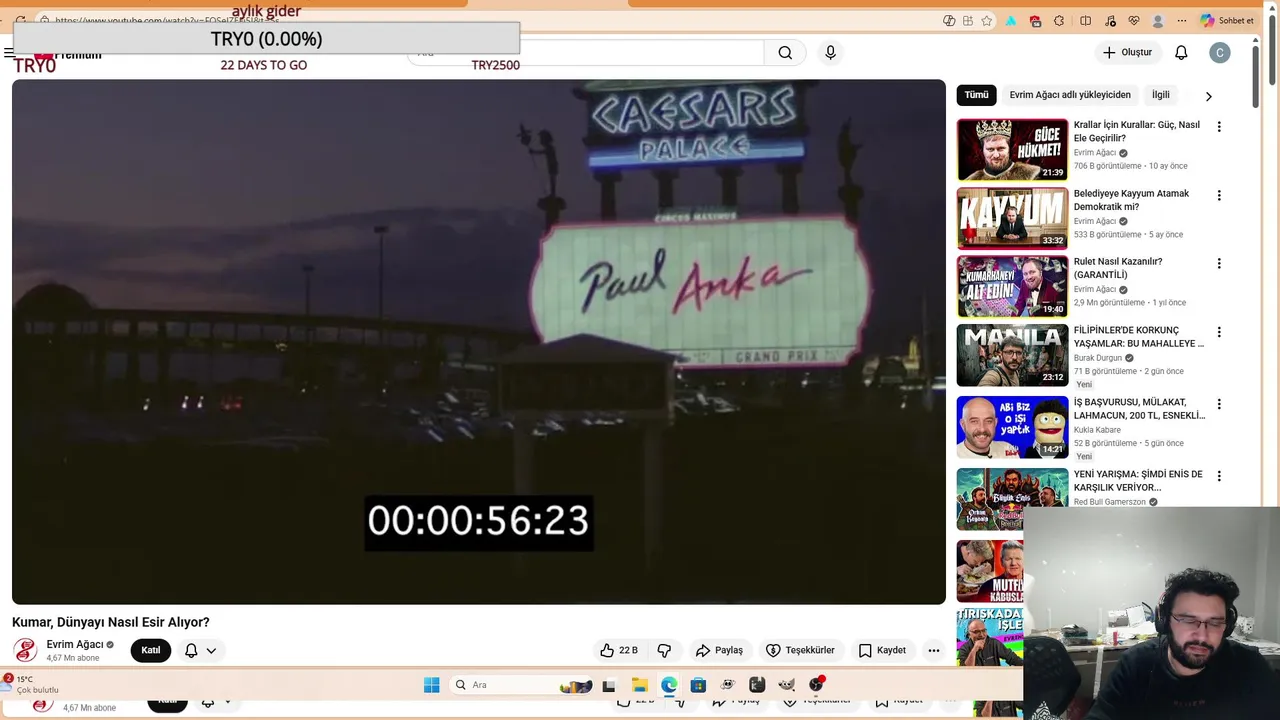
Task: Start voice search with microphone icon
Action: [x=830, y=53]
